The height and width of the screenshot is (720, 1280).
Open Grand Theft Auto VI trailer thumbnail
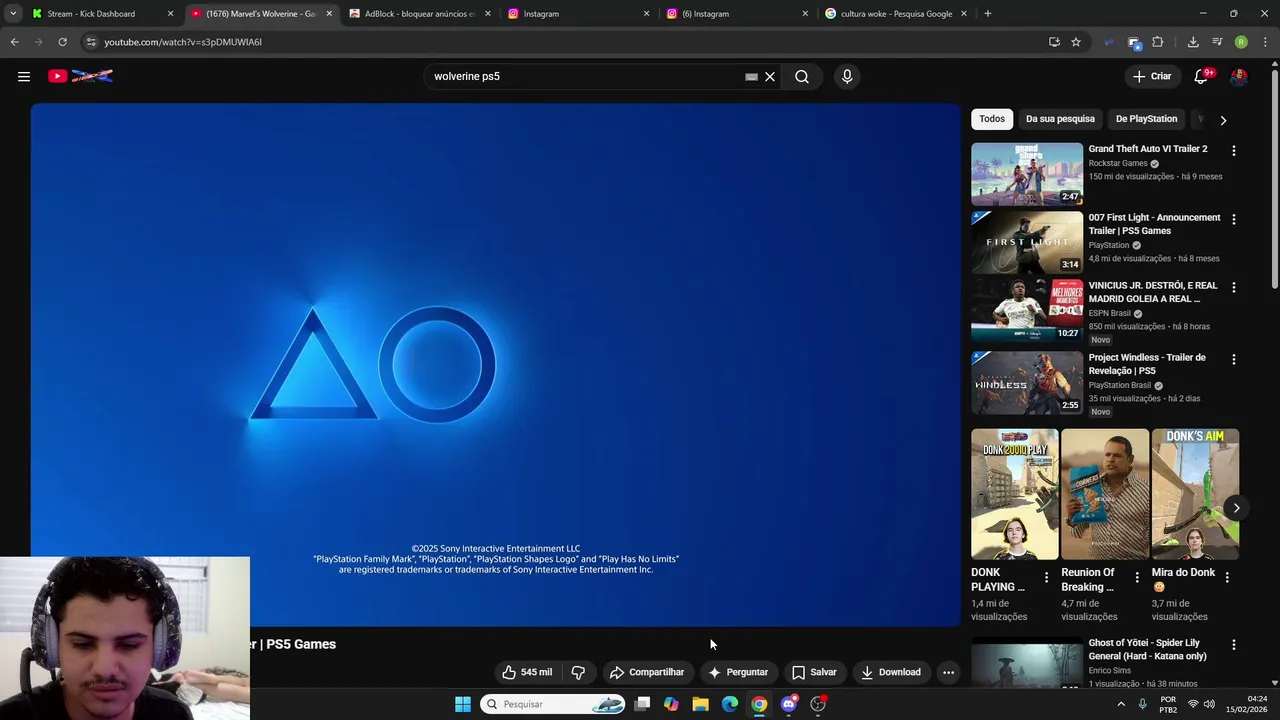pyautogui.click(x=1027, y=174)
